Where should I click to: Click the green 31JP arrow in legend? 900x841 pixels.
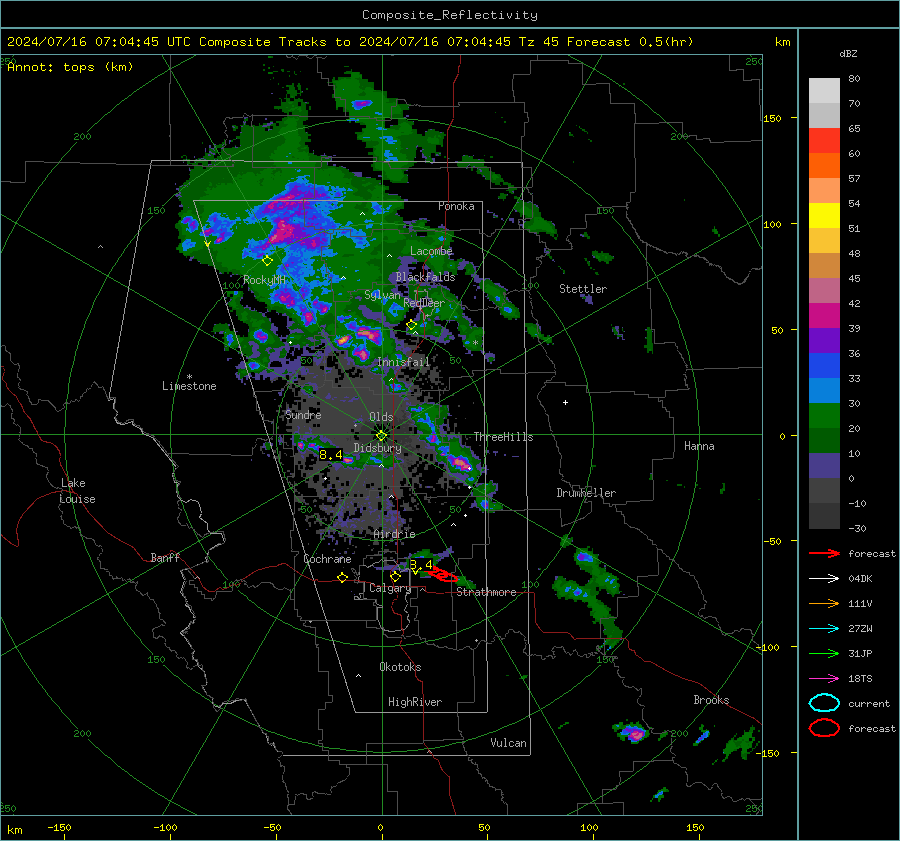pyautogui.click(x=824, y=653)
